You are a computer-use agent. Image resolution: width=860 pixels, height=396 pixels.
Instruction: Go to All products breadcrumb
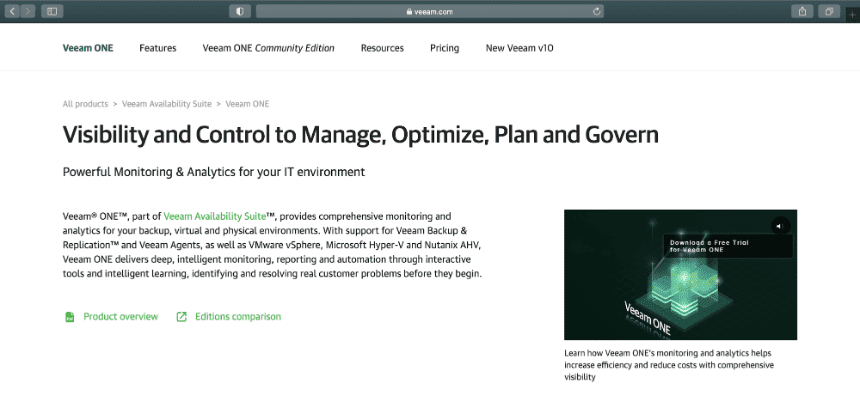(x=85, y=104)
